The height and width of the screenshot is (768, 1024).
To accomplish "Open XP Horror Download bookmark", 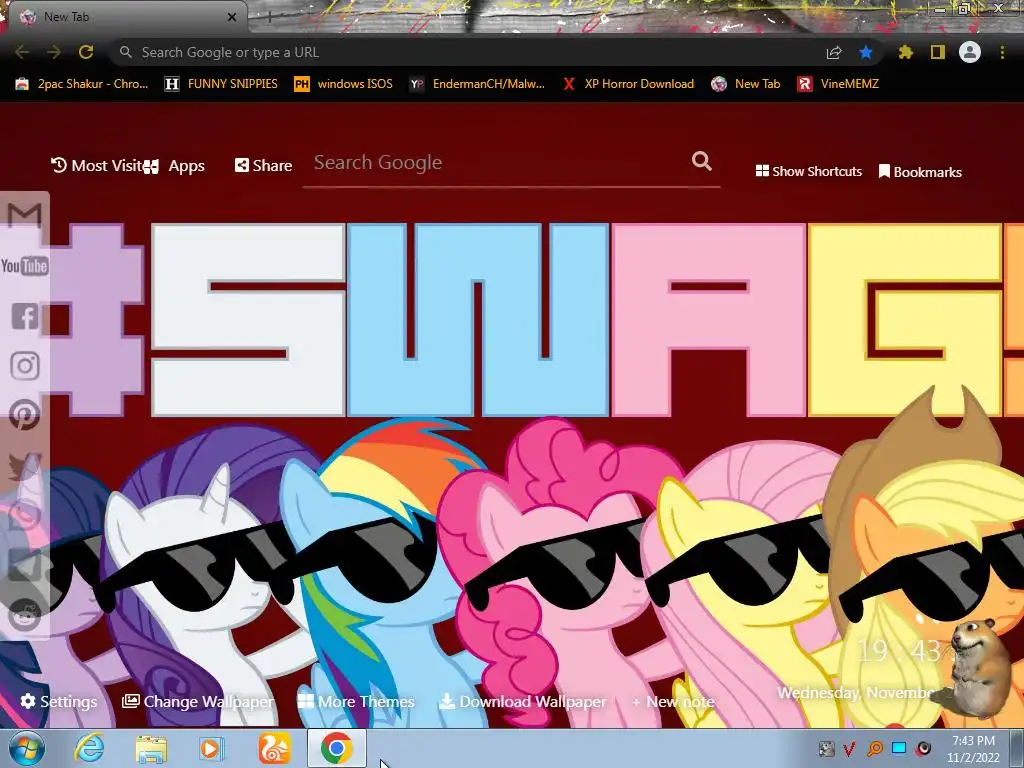I will [x=628, y=84].
